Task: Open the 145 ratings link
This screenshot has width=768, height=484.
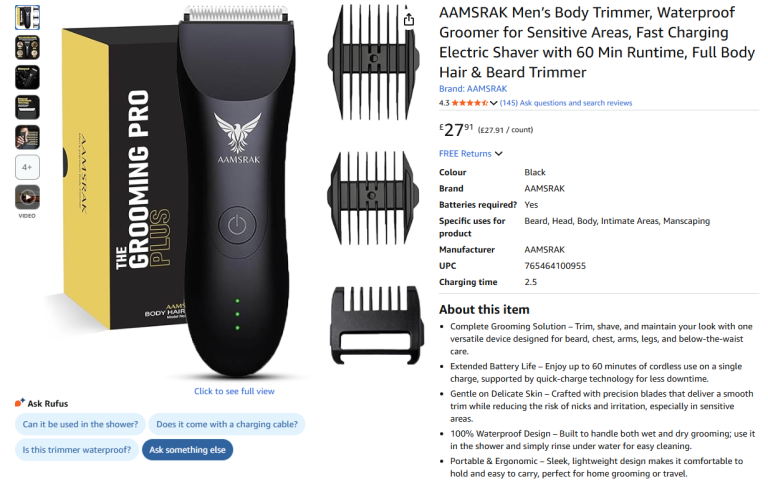Action: point(508,103)
